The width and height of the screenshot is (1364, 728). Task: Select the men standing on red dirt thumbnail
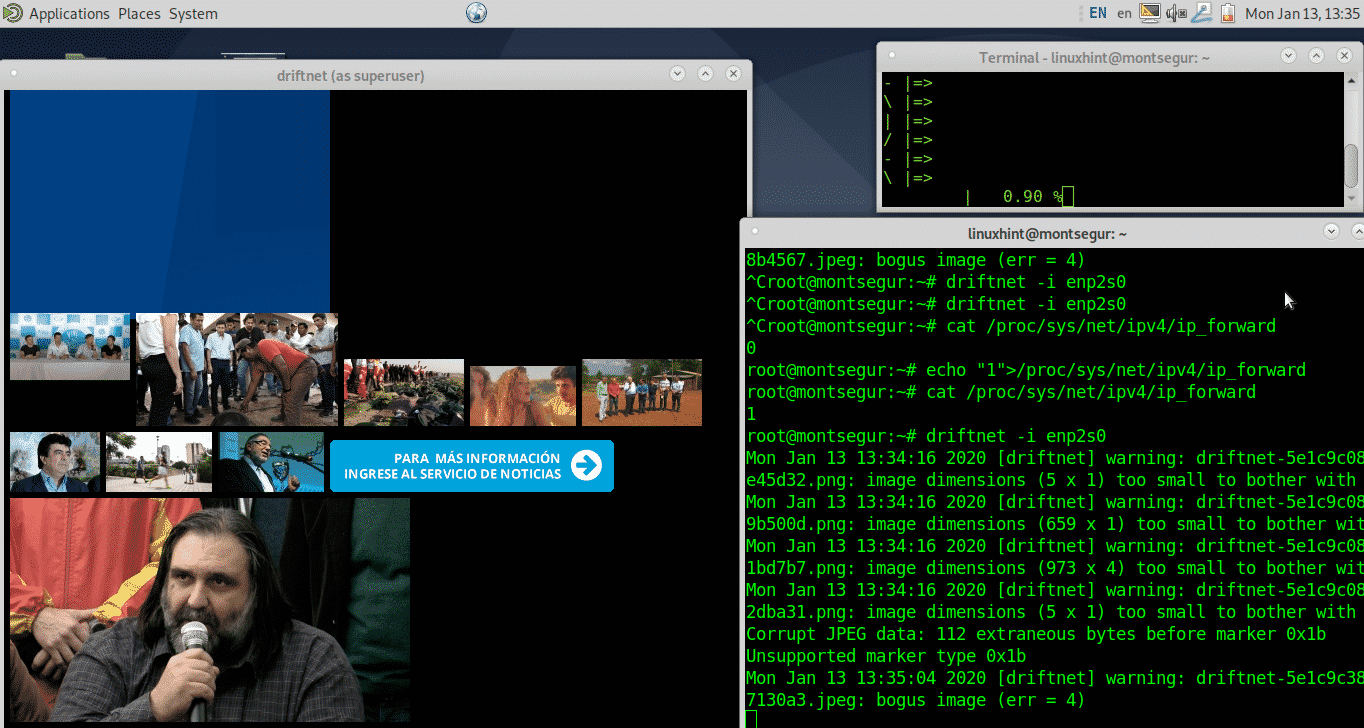(x=642, y=393)
